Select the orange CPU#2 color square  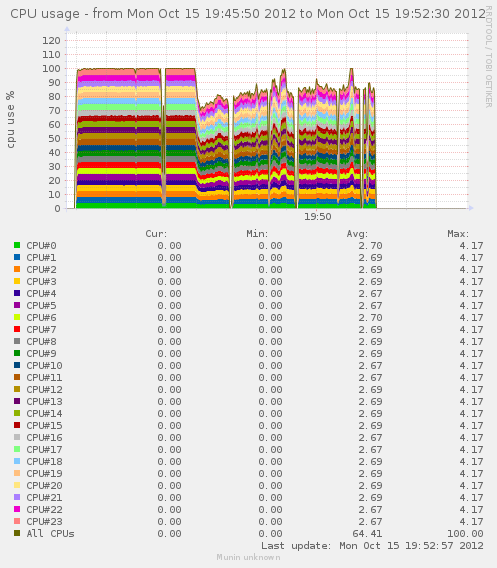(x=17, y=269)
